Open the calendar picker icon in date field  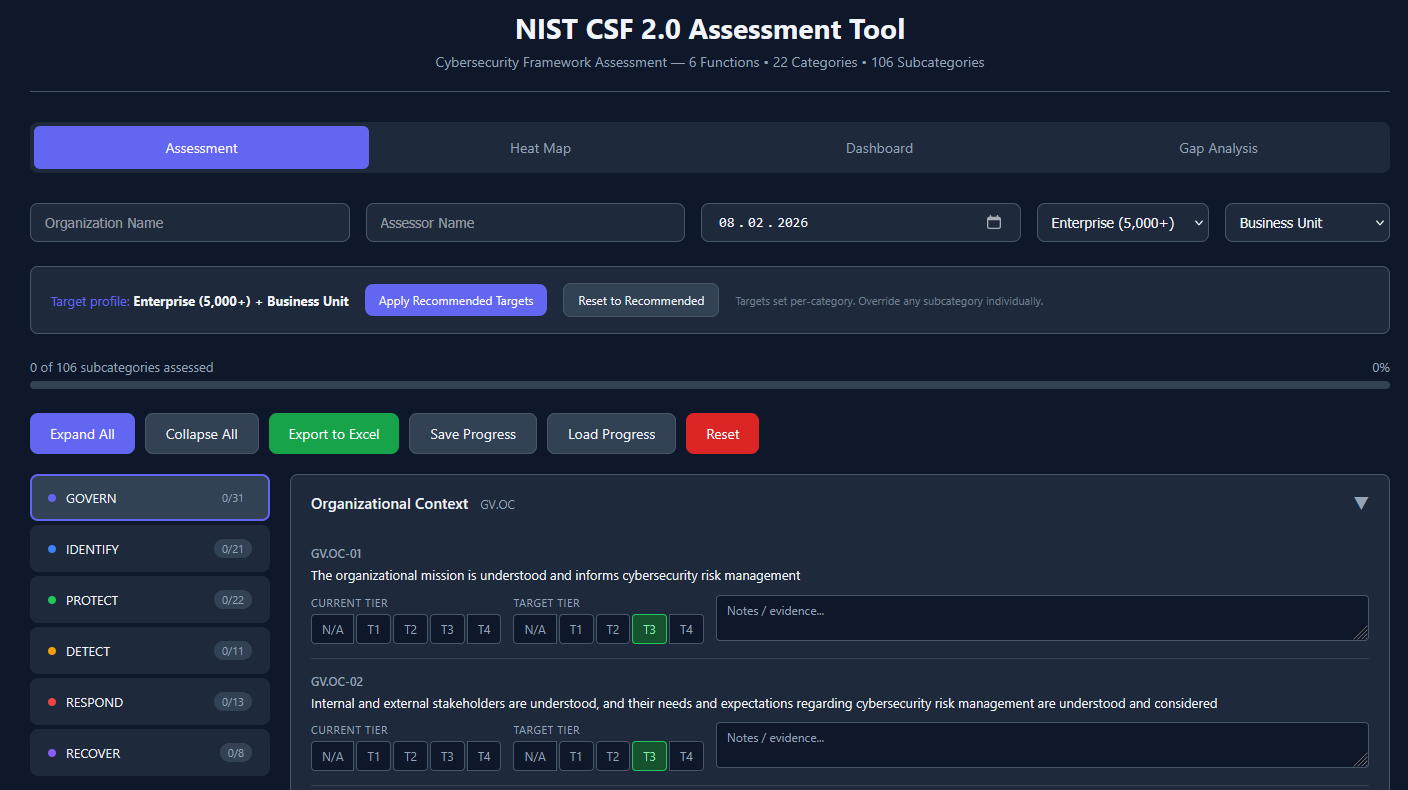click(993, 223)
